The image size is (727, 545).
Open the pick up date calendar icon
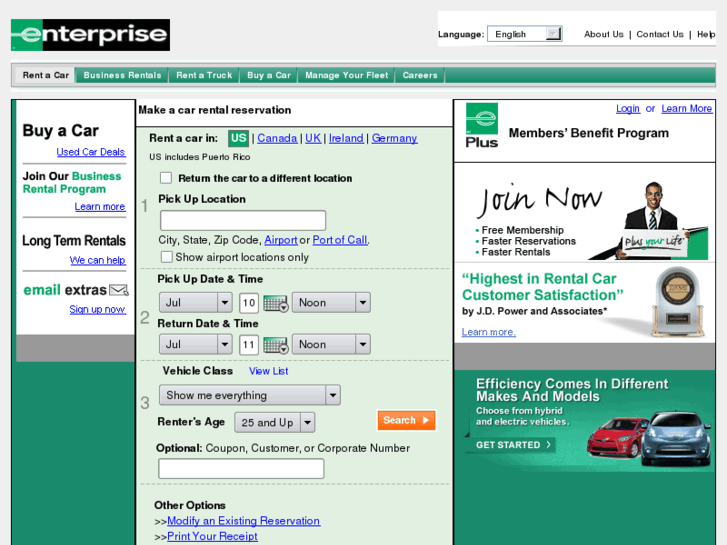click(x=276, y=303)
